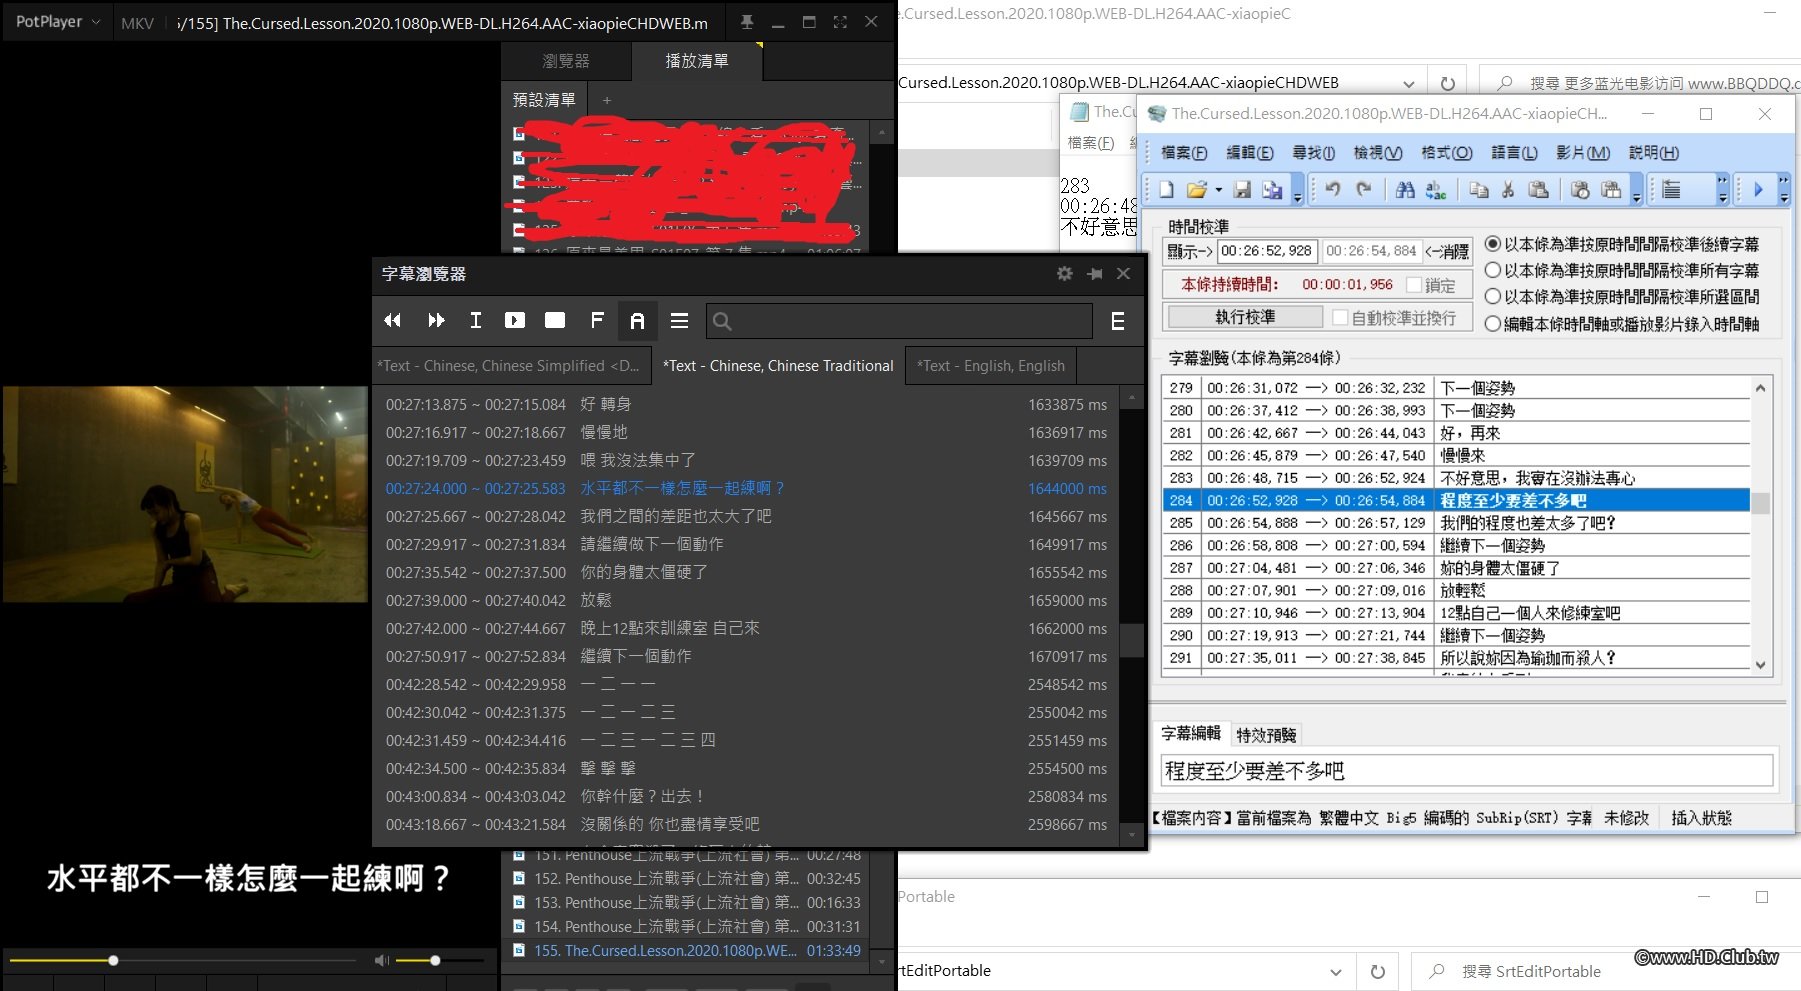Screen dimensions: 1801x991
Task: Cut selection with the scissors icon
Action: coord(1509,189)
